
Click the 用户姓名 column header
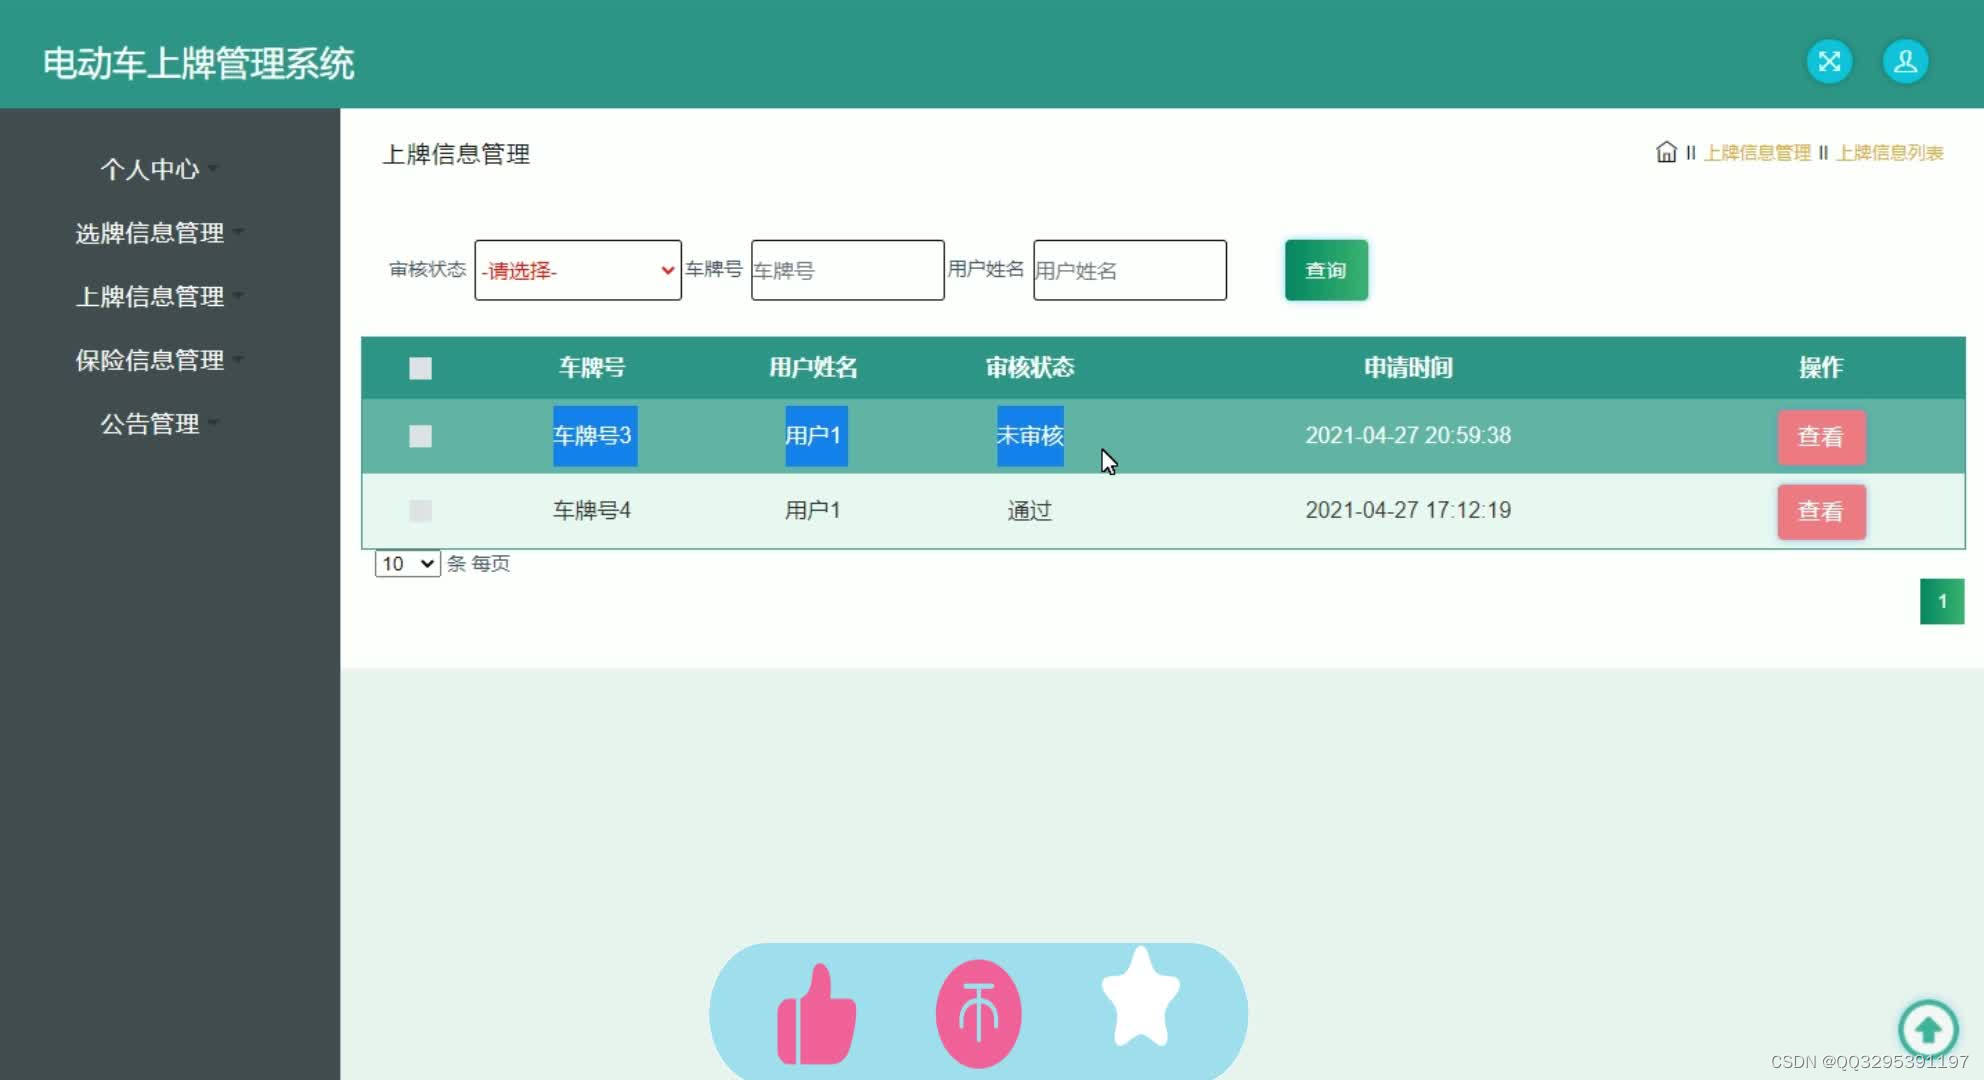click(813, 368)
